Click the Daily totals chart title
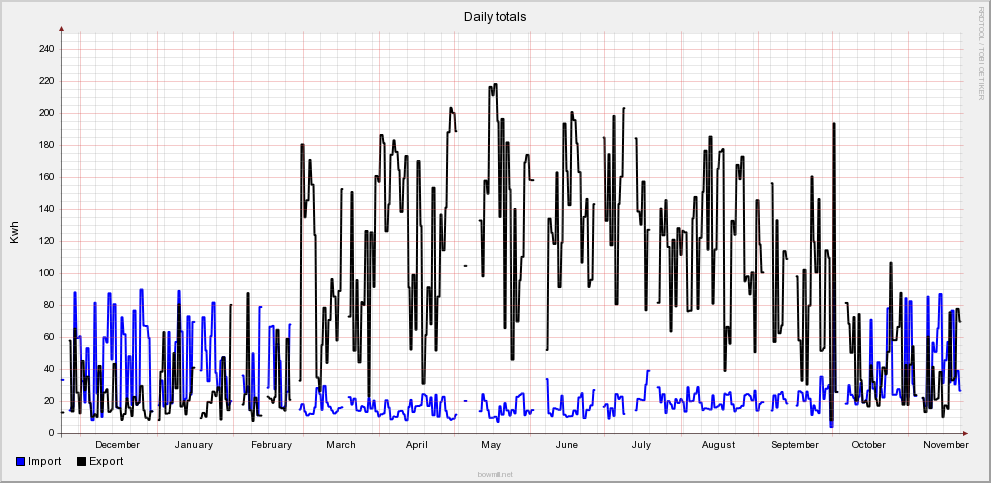Viewport: 991px width, 483px height. (495, 17)
